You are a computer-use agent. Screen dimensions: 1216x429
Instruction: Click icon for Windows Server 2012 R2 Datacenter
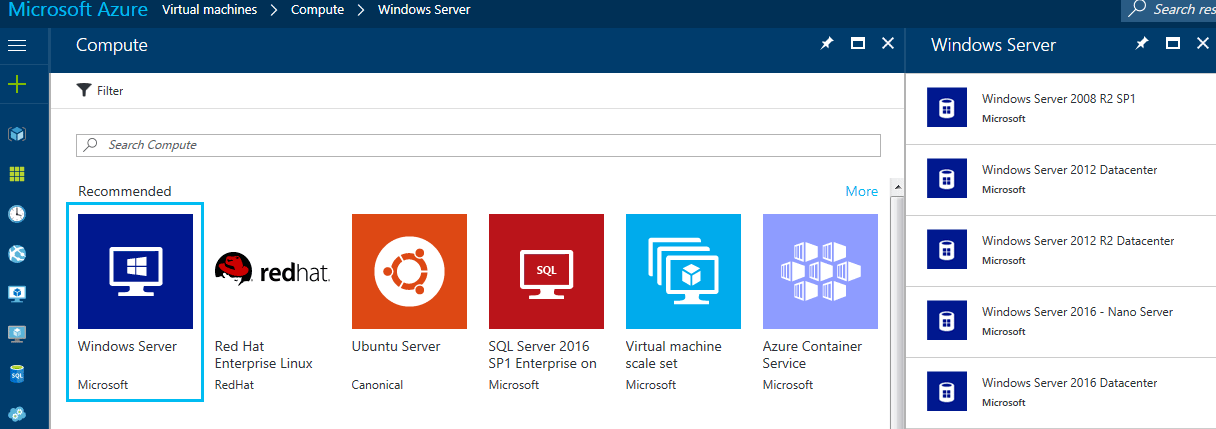(x=946, y=249)
